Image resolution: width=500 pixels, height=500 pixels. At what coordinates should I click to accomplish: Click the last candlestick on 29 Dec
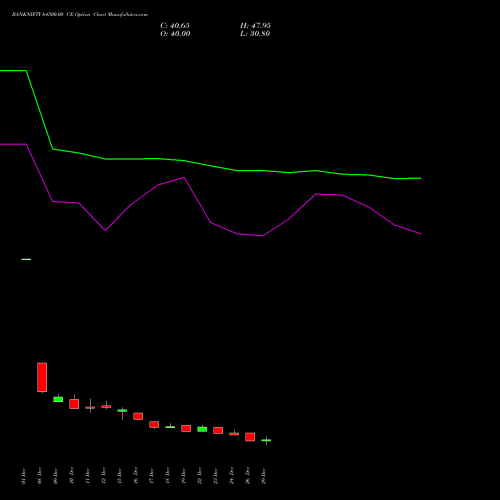266,440
